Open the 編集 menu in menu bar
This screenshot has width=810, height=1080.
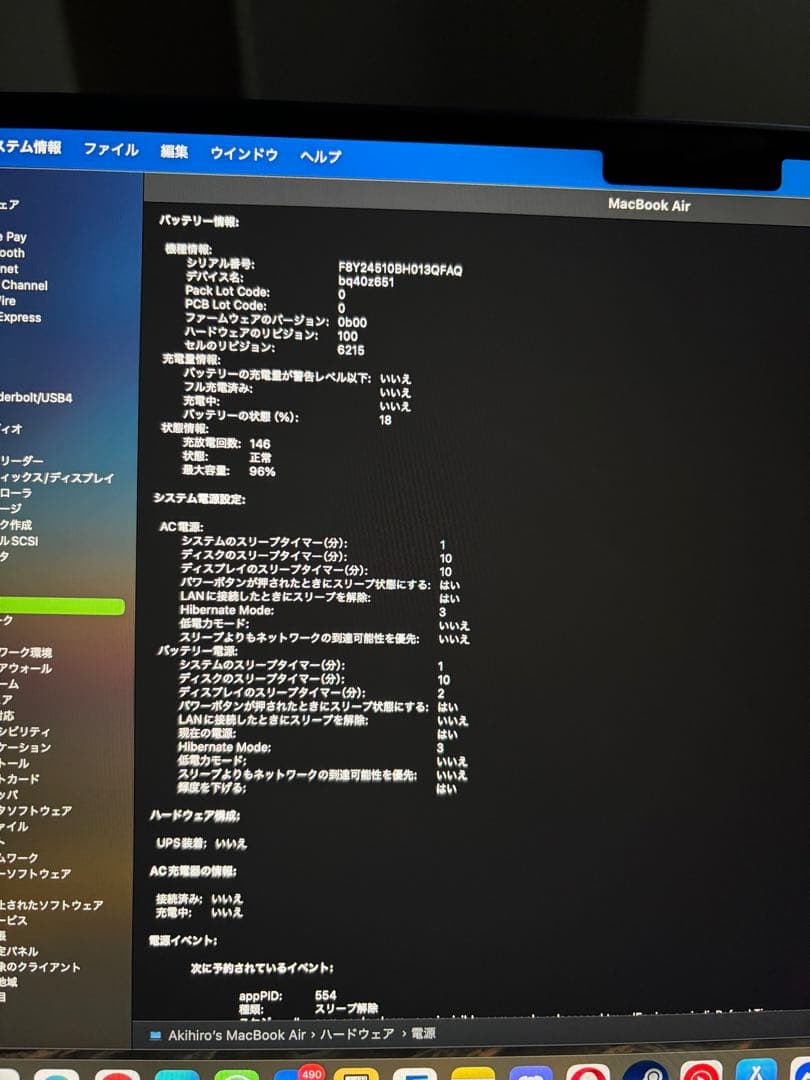pyautogui.click(x=174, y=151)
